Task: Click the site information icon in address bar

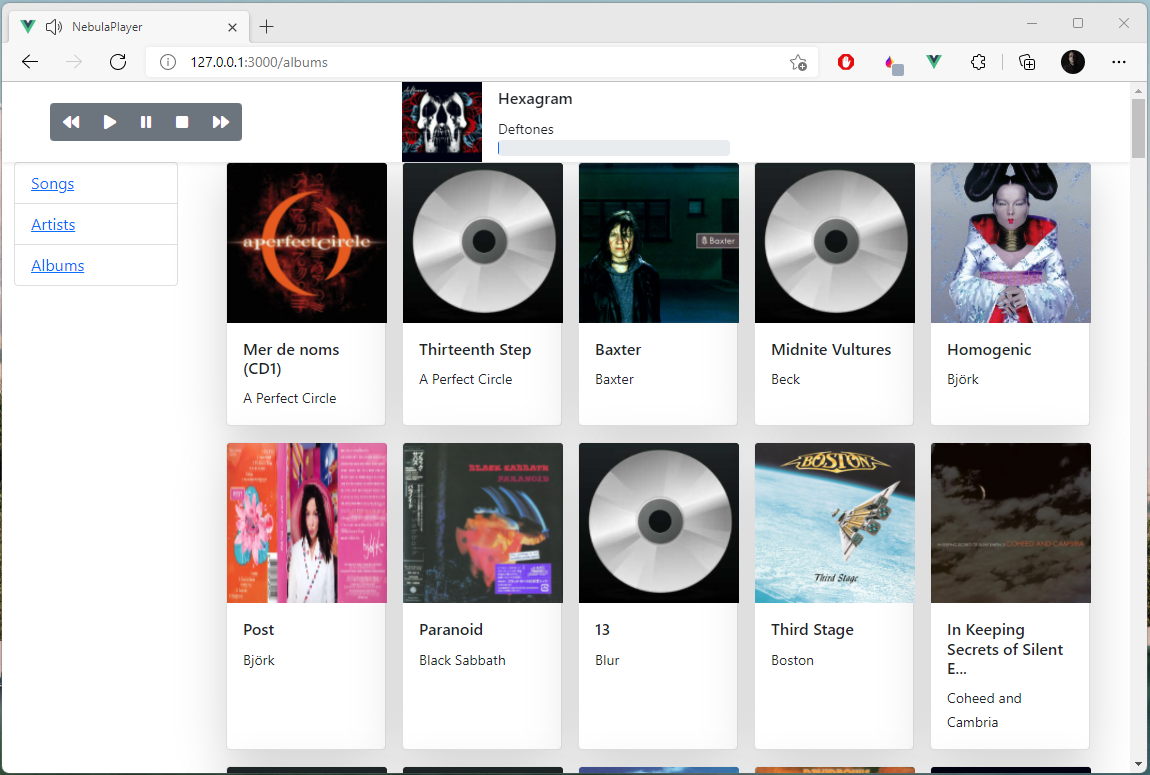Action: pyautogui.click(x=168, y=62)
